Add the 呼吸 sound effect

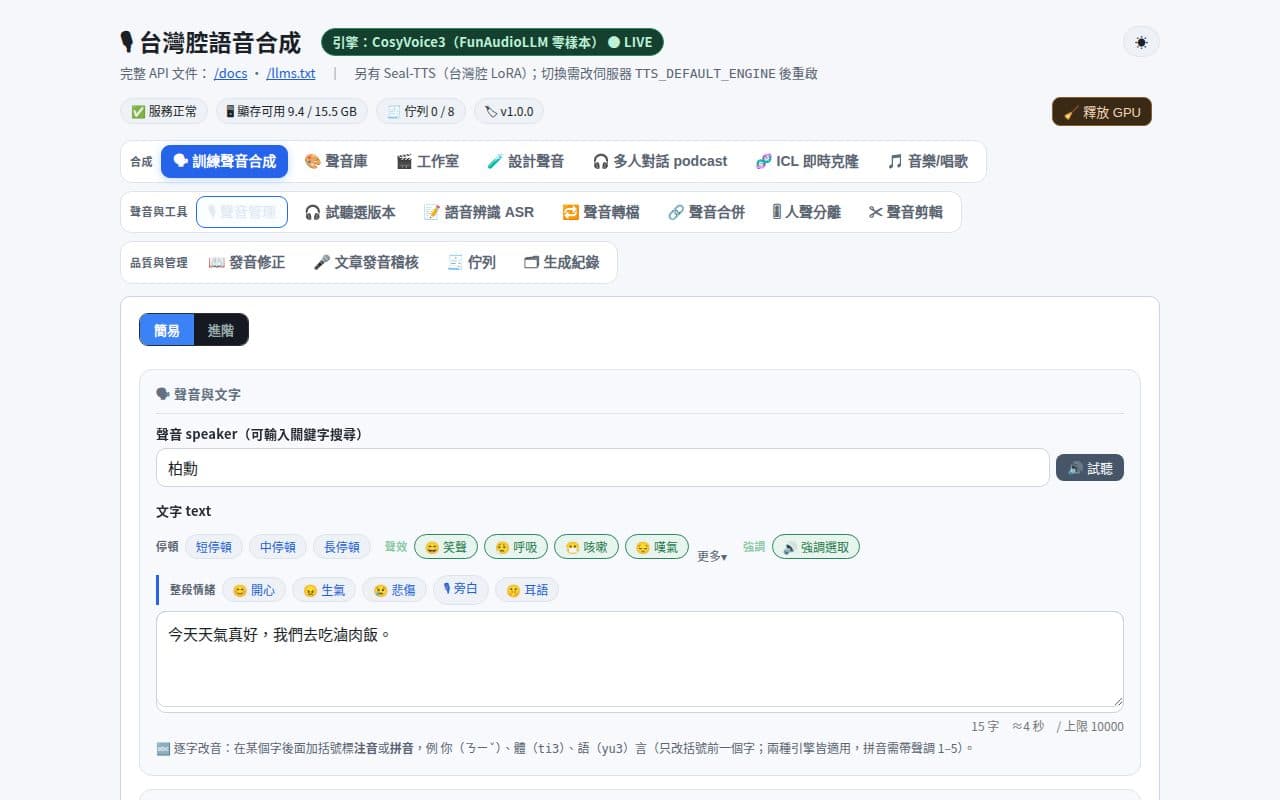tap(516, 547)
